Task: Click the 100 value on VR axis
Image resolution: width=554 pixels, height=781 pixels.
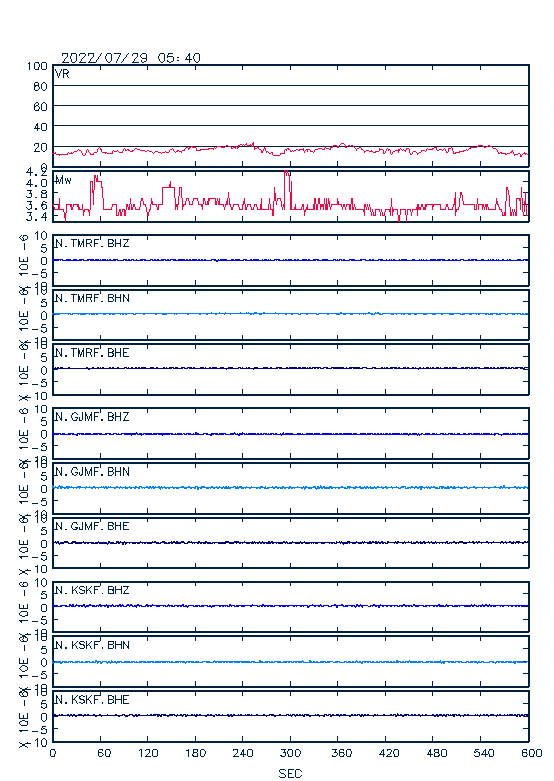Action: (37, 66)
